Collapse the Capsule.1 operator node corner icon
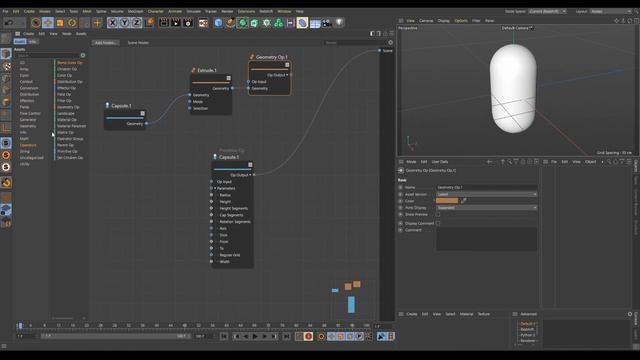Screen dimensions: 640x360 coord(250,165)
